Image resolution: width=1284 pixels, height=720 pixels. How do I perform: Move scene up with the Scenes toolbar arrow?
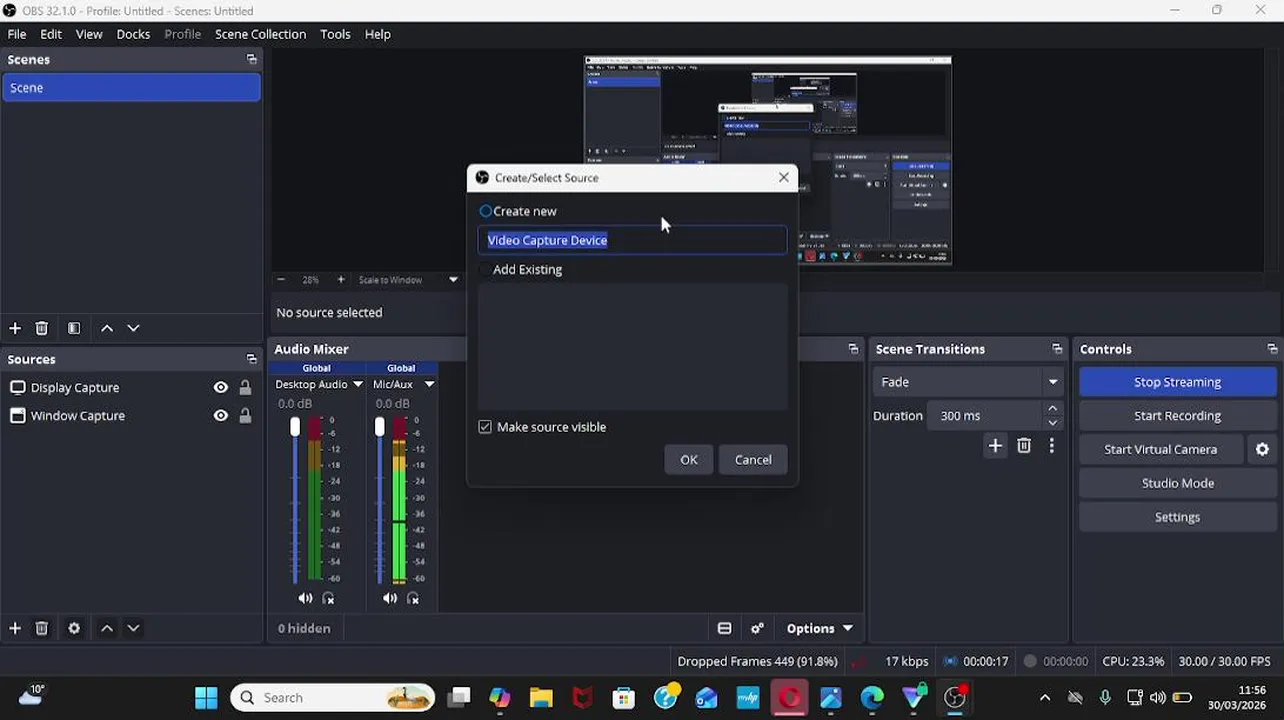[107, 328]
